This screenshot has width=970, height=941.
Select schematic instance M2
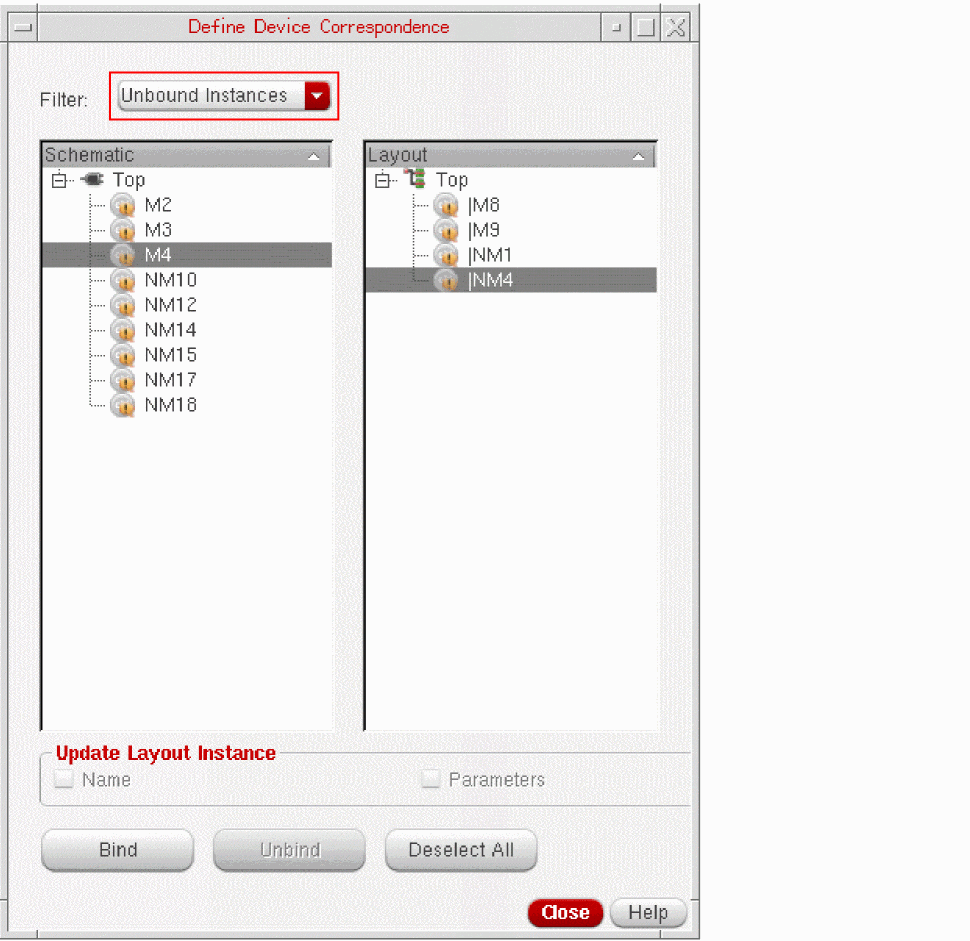[x=158, y=205]
